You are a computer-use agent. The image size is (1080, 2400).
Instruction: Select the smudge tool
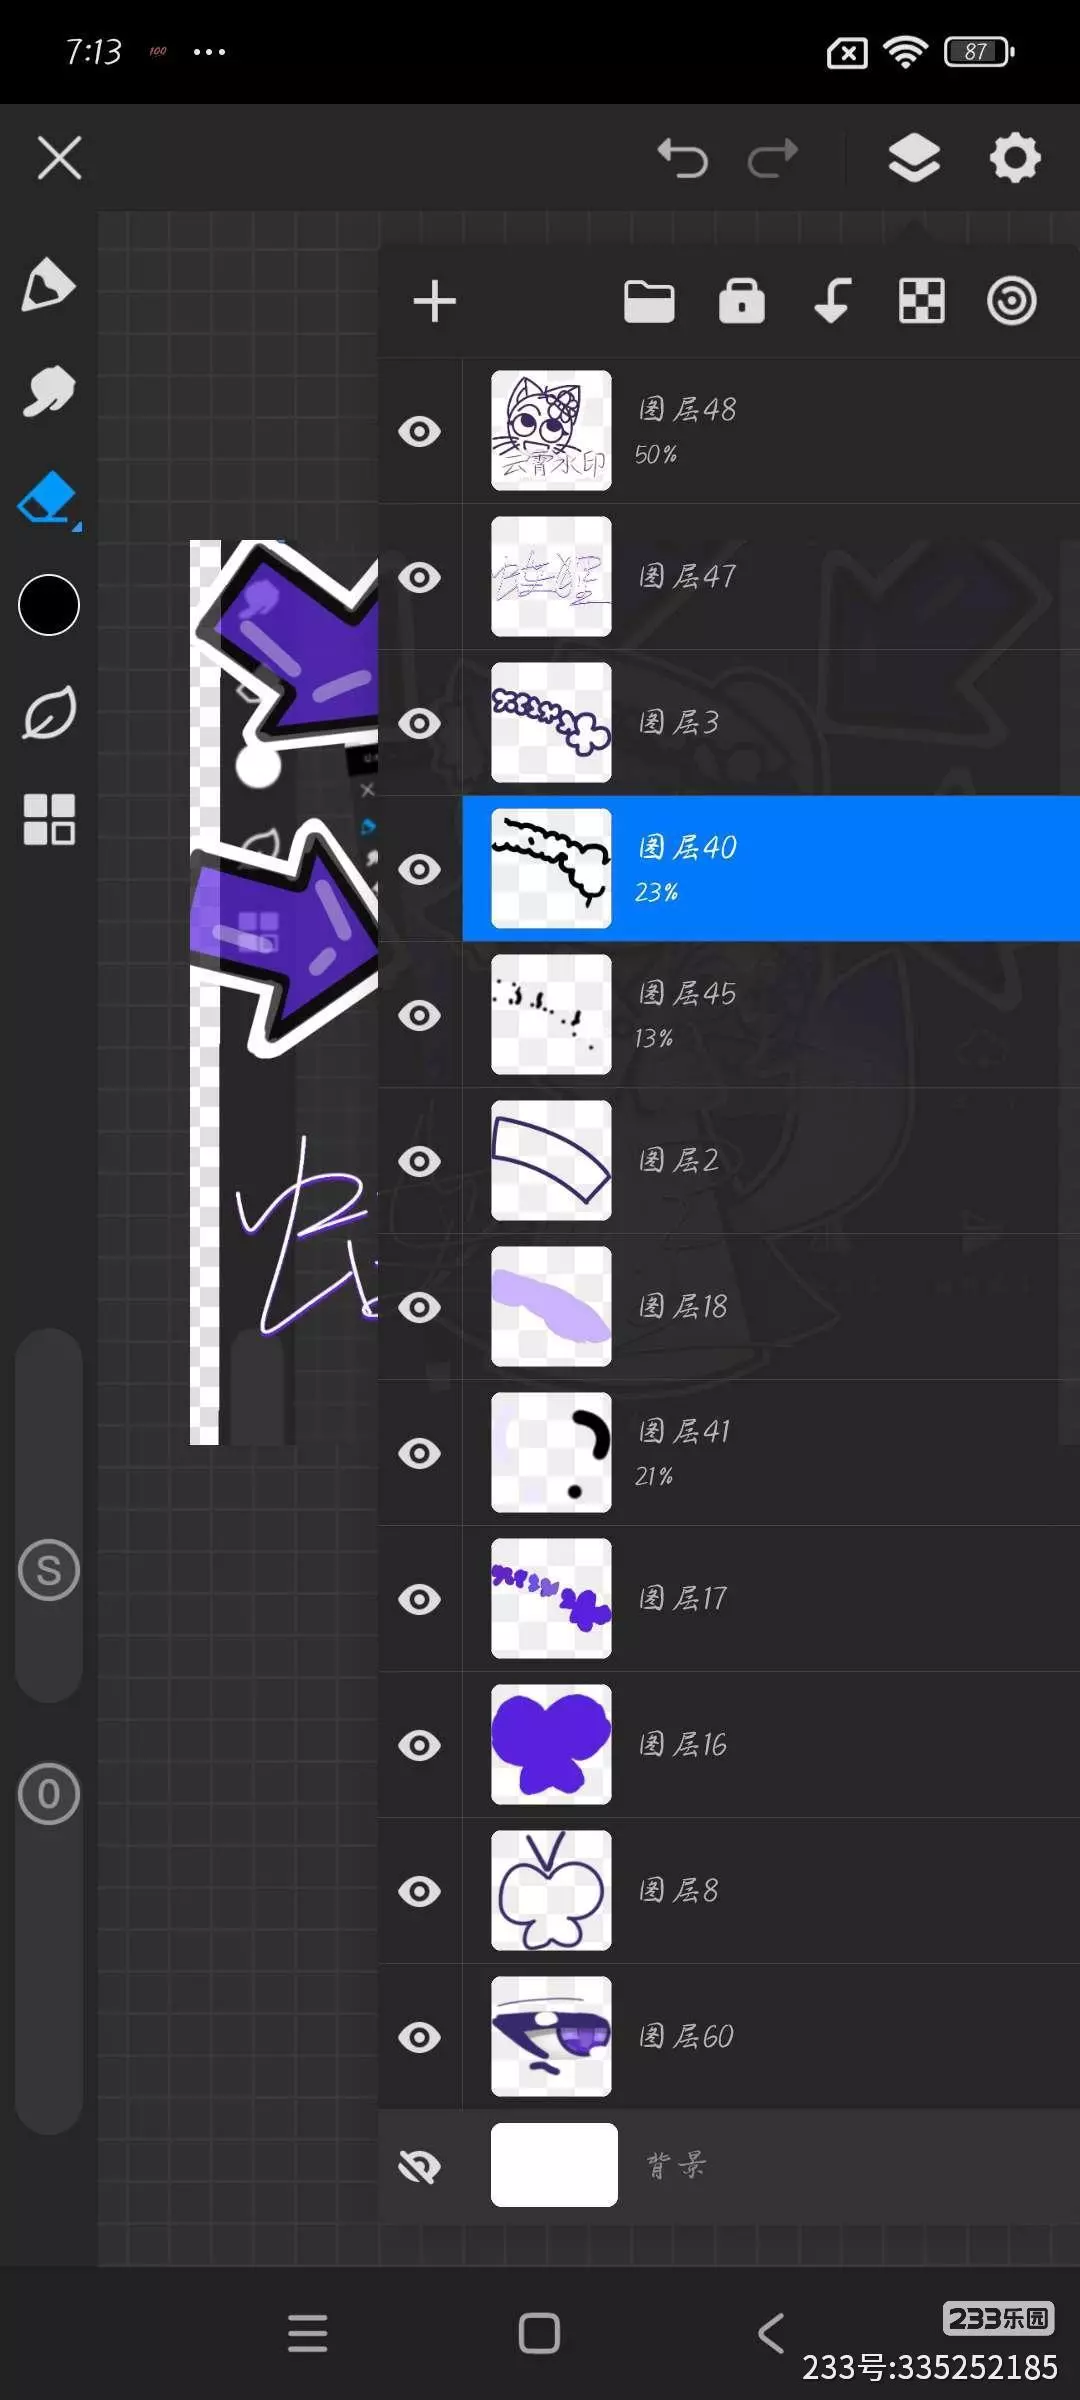click(48, 391)
